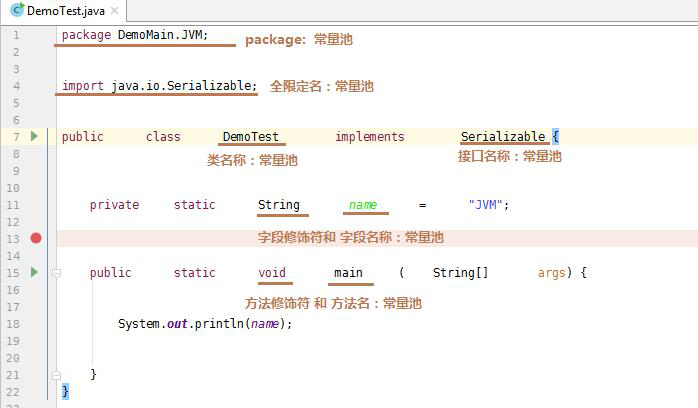Collapse the main method using its fold marker
The width and height of the screenshot is (698, 408).
coord(57,272)
